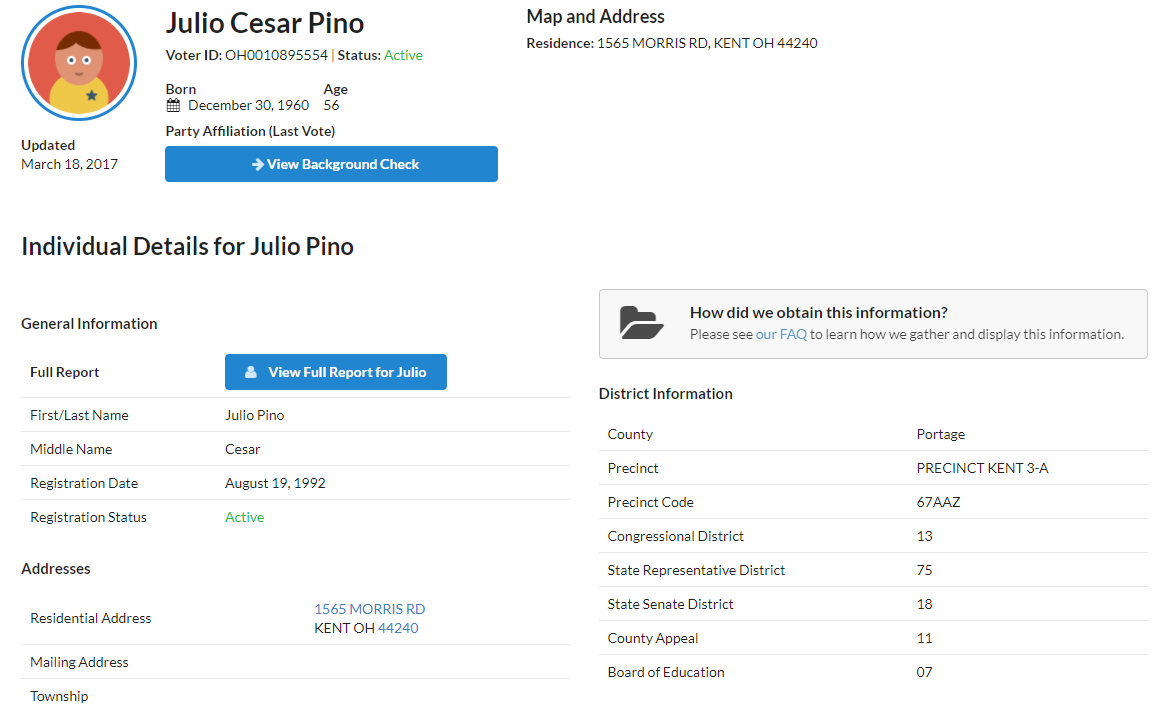1155x715 pixels.
Task: Click 'Individual Details for Julio Pino' heading
Action: (x=187, y=246)
